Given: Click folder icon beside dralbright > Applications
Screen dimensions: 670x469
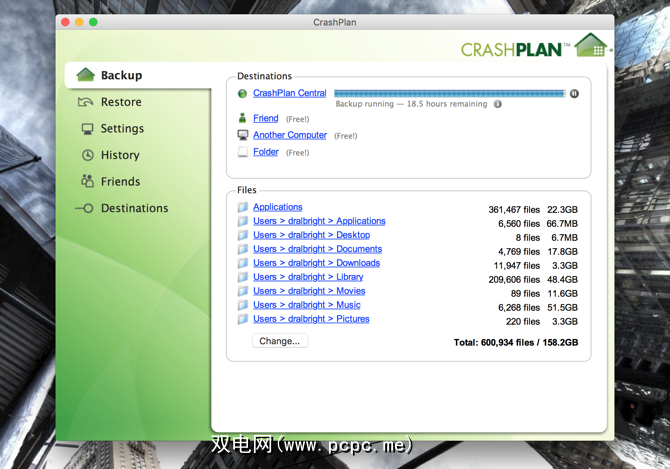Looking at the screenshot, I should tap(243, 221).
